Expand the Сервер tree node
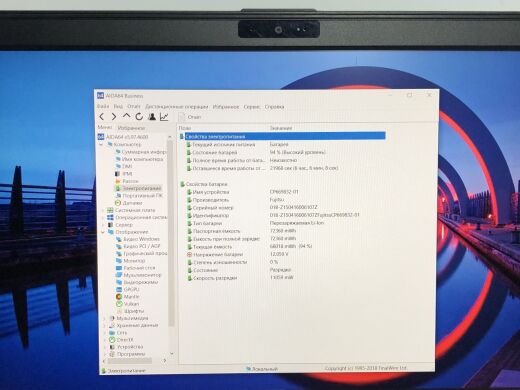The width and height of the screenshot is (520, 390). (102, 225)
